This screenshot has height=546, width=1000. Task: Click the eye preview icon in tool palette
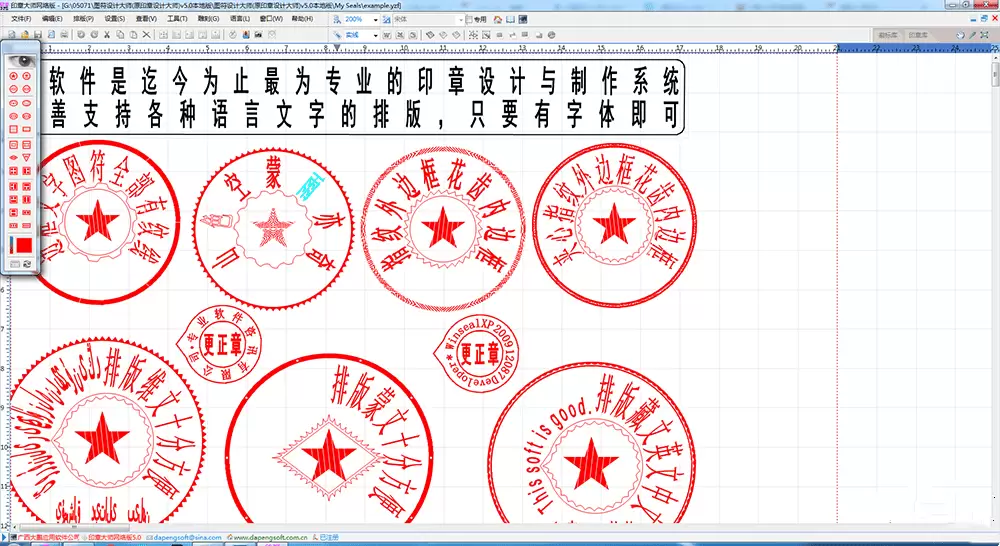23,61
